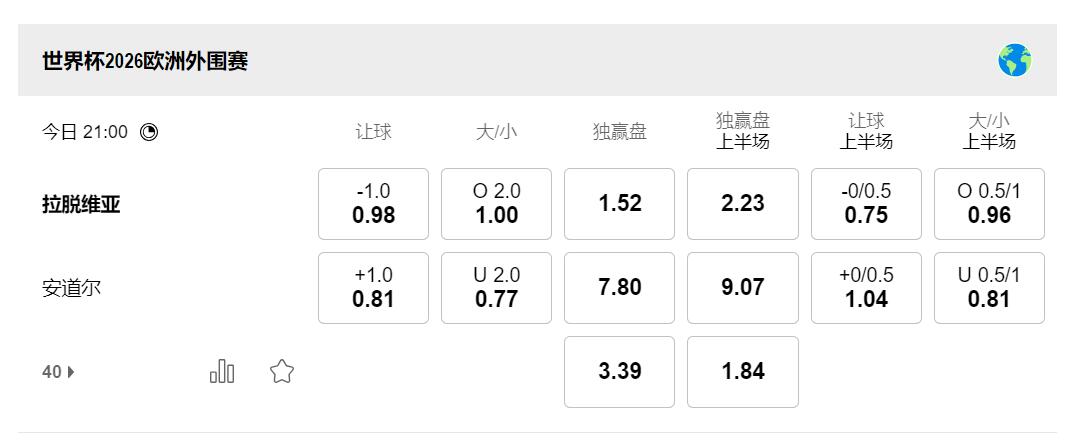Open match statistics bar chart icon
Image resolution: width=1071 pixels, height=442 pixels.
[222, 372]
